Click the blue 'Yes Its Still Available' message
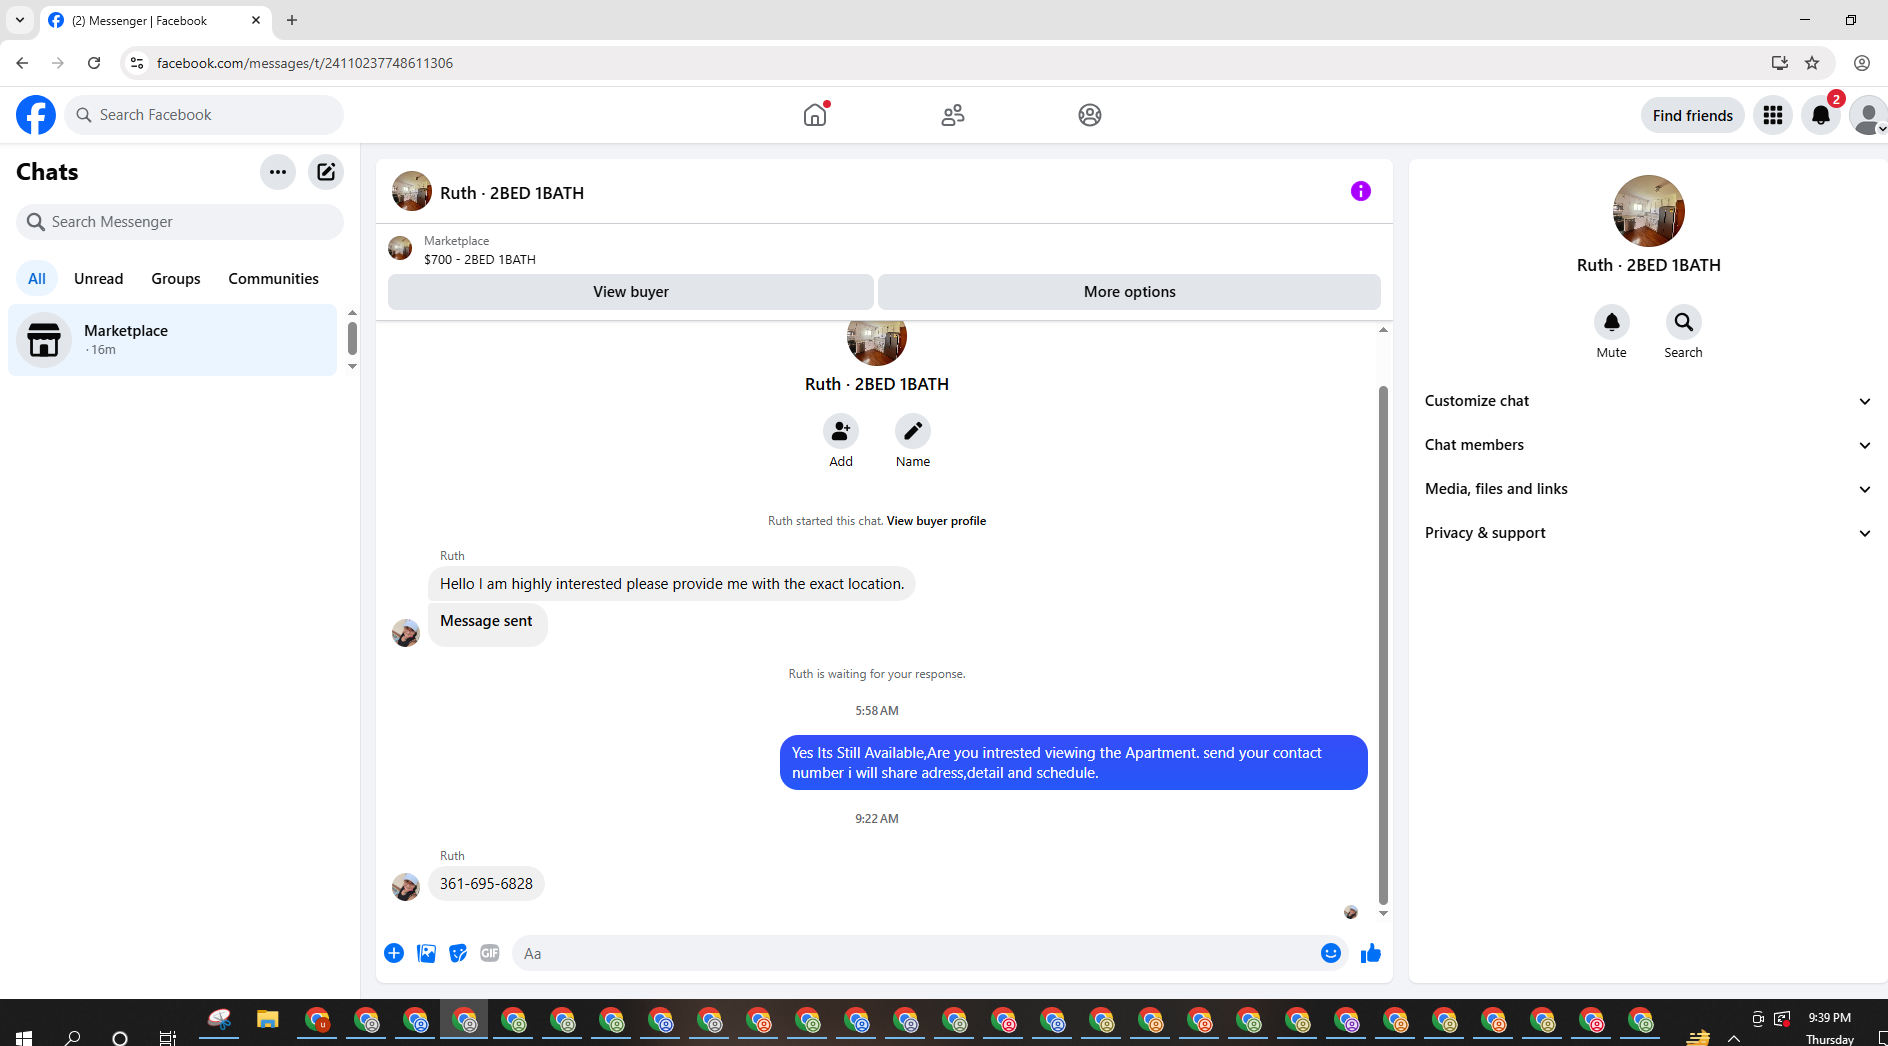The image size is (1888, 1046). click(x=1074, y=763)
